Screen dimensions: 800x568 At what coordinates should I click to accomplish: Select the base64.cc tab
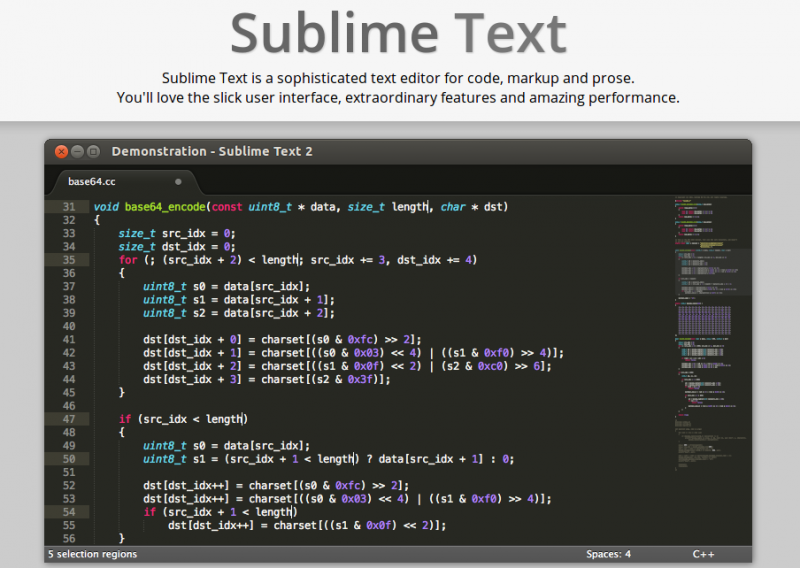92,182
